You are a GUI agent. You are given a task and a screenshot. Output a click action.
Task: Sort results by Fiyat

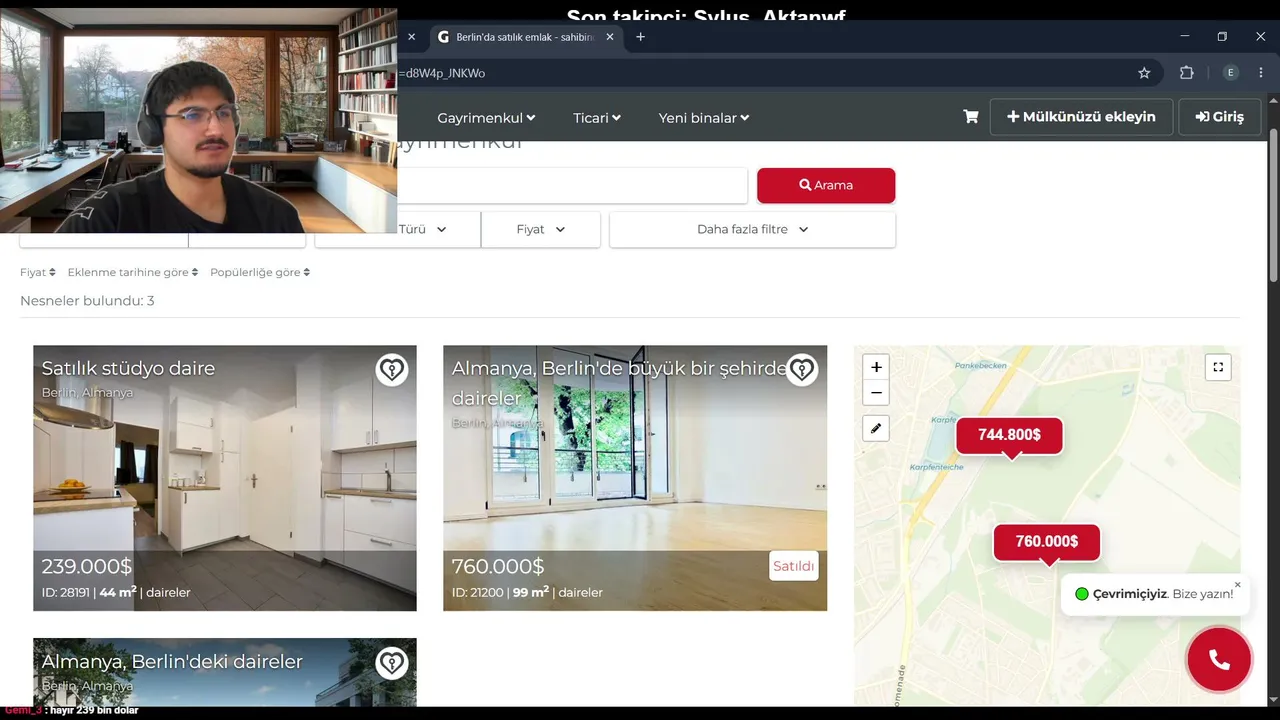38,272
